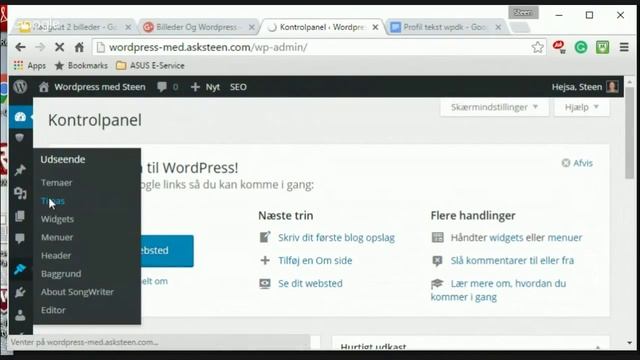Open Bookmarks folder in bookmarks bar
Screen dimensions: 640x360
(x=81, y=65)
